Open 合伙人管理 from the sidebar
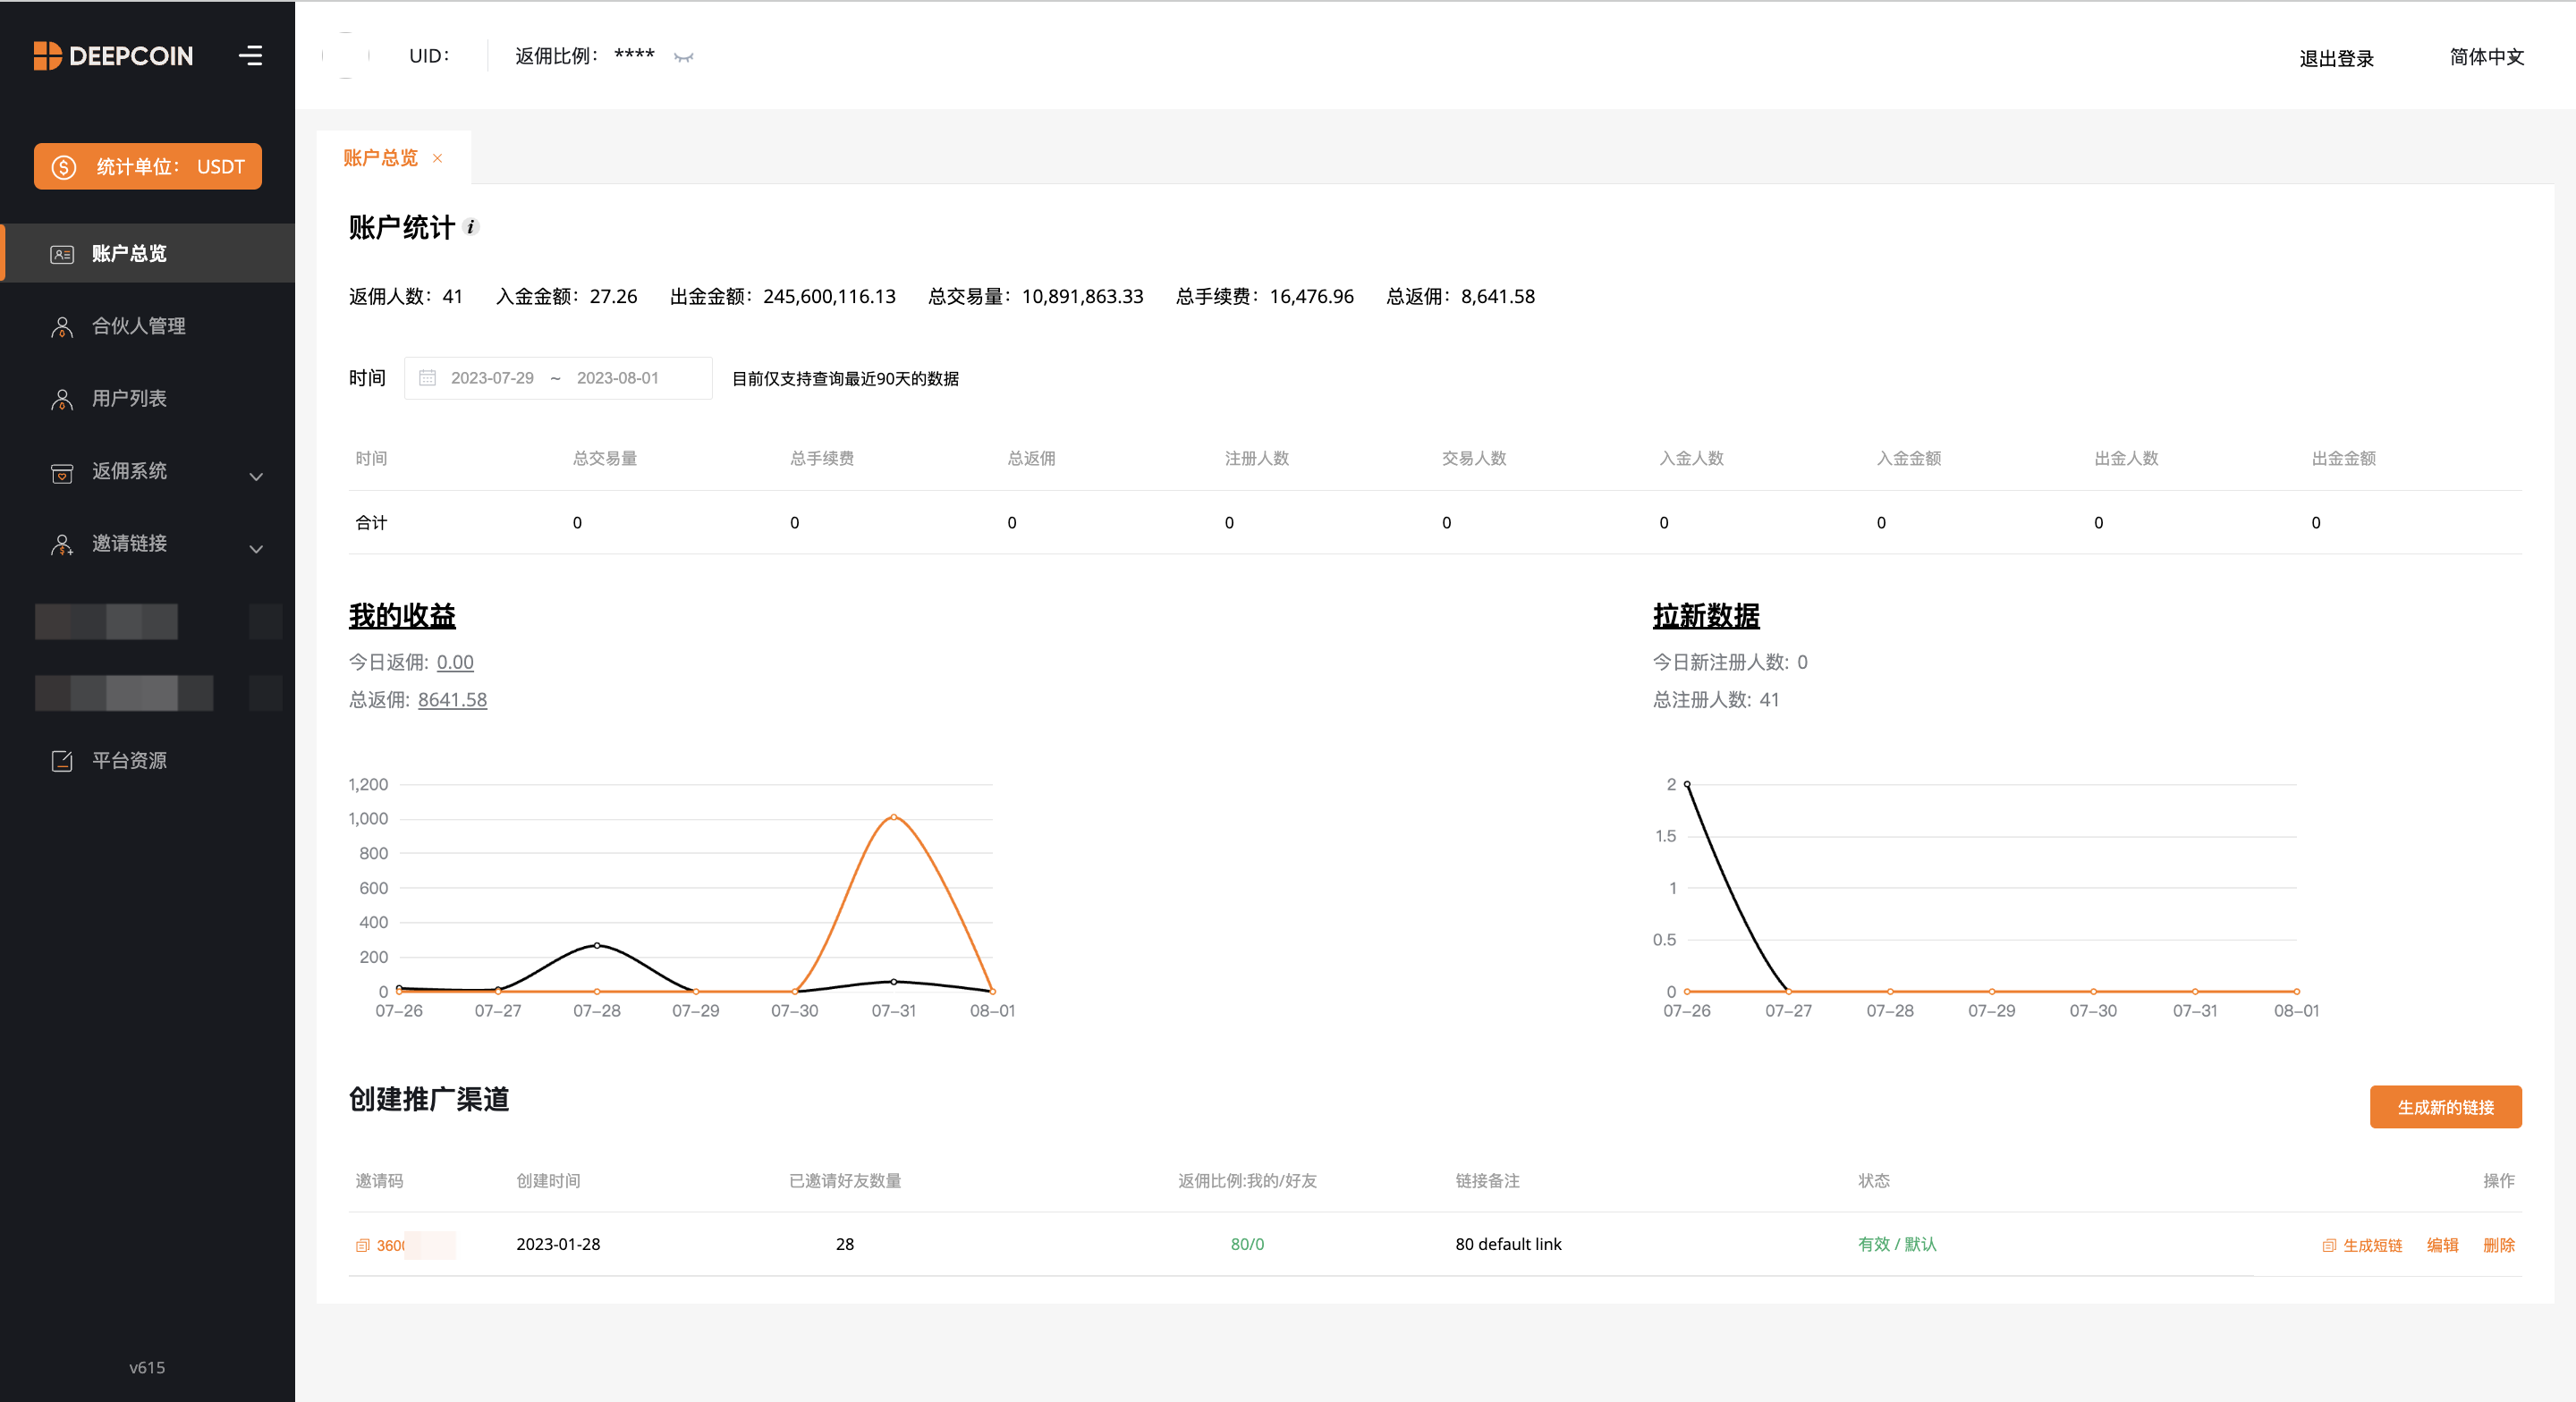Image resolution: width=2576 pixels, height=1402 pixels. (138, 326)
